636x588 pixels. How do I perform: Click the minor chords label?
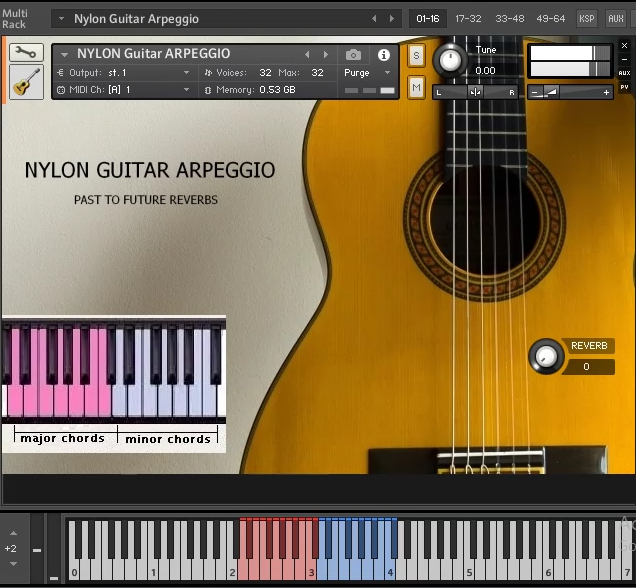point(168,439)
